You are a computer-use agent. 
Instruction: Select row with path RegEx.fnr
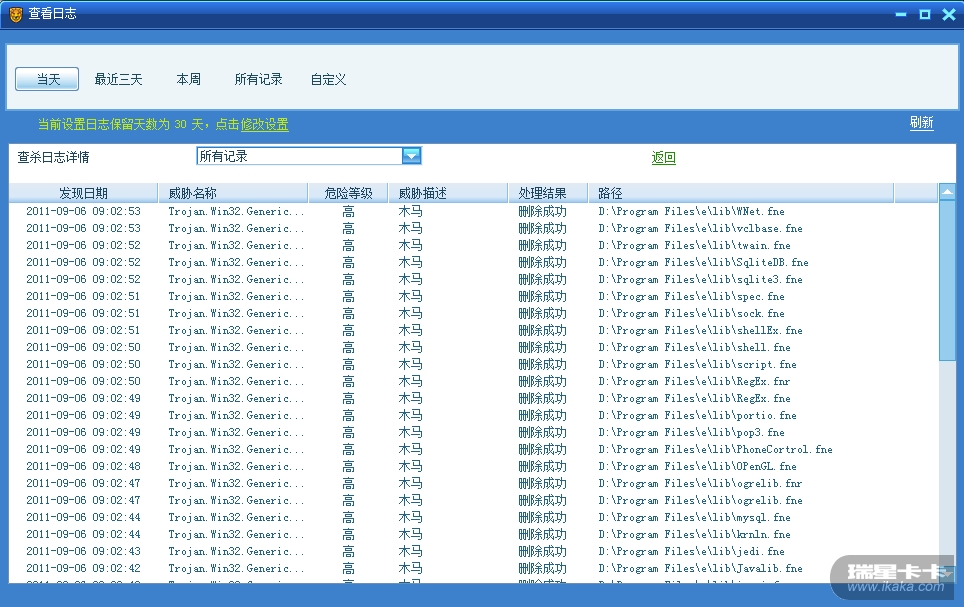(473, 381)
